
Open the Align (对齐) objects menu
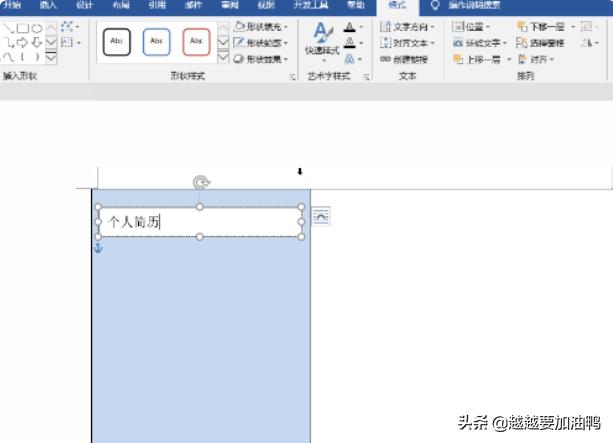click(538, 59)
